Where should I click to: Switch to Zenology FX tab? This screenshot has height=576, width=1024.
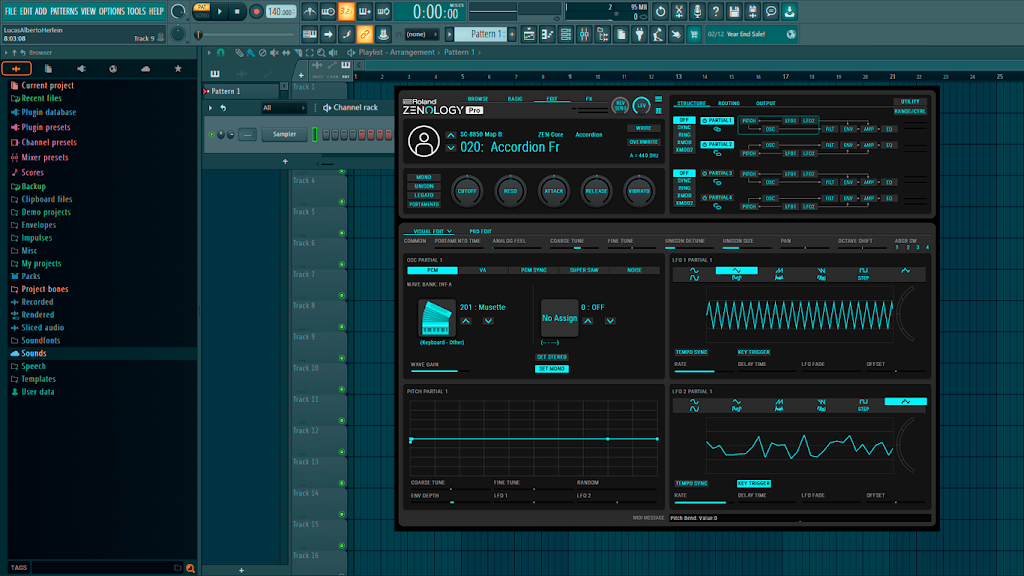589,99
